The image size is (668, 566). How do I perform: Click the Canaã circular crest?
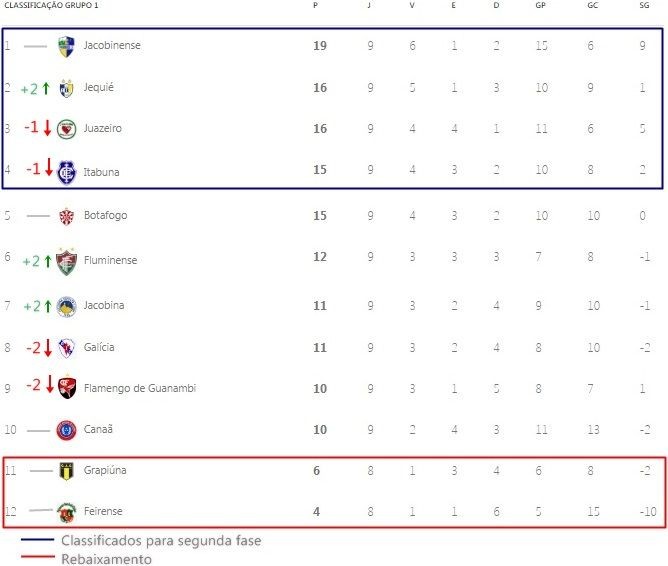66,430
